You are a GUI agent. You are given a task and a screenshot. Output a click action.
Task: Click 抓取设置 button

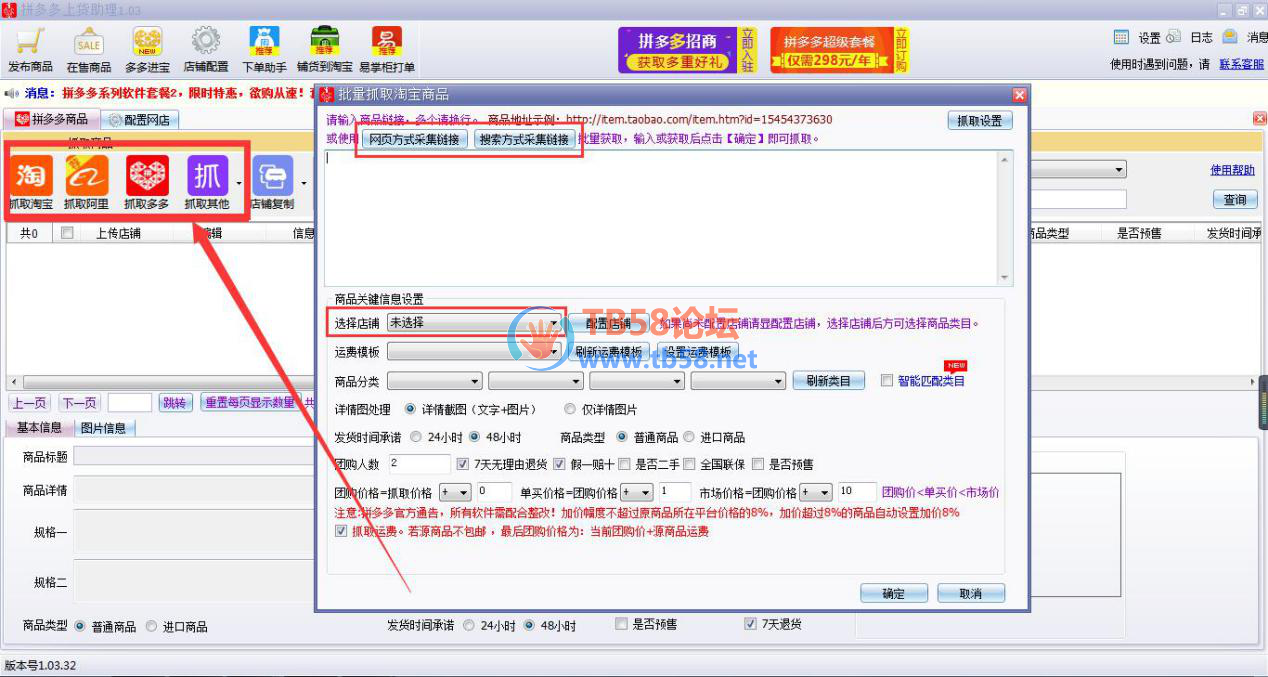pos(980,120)
